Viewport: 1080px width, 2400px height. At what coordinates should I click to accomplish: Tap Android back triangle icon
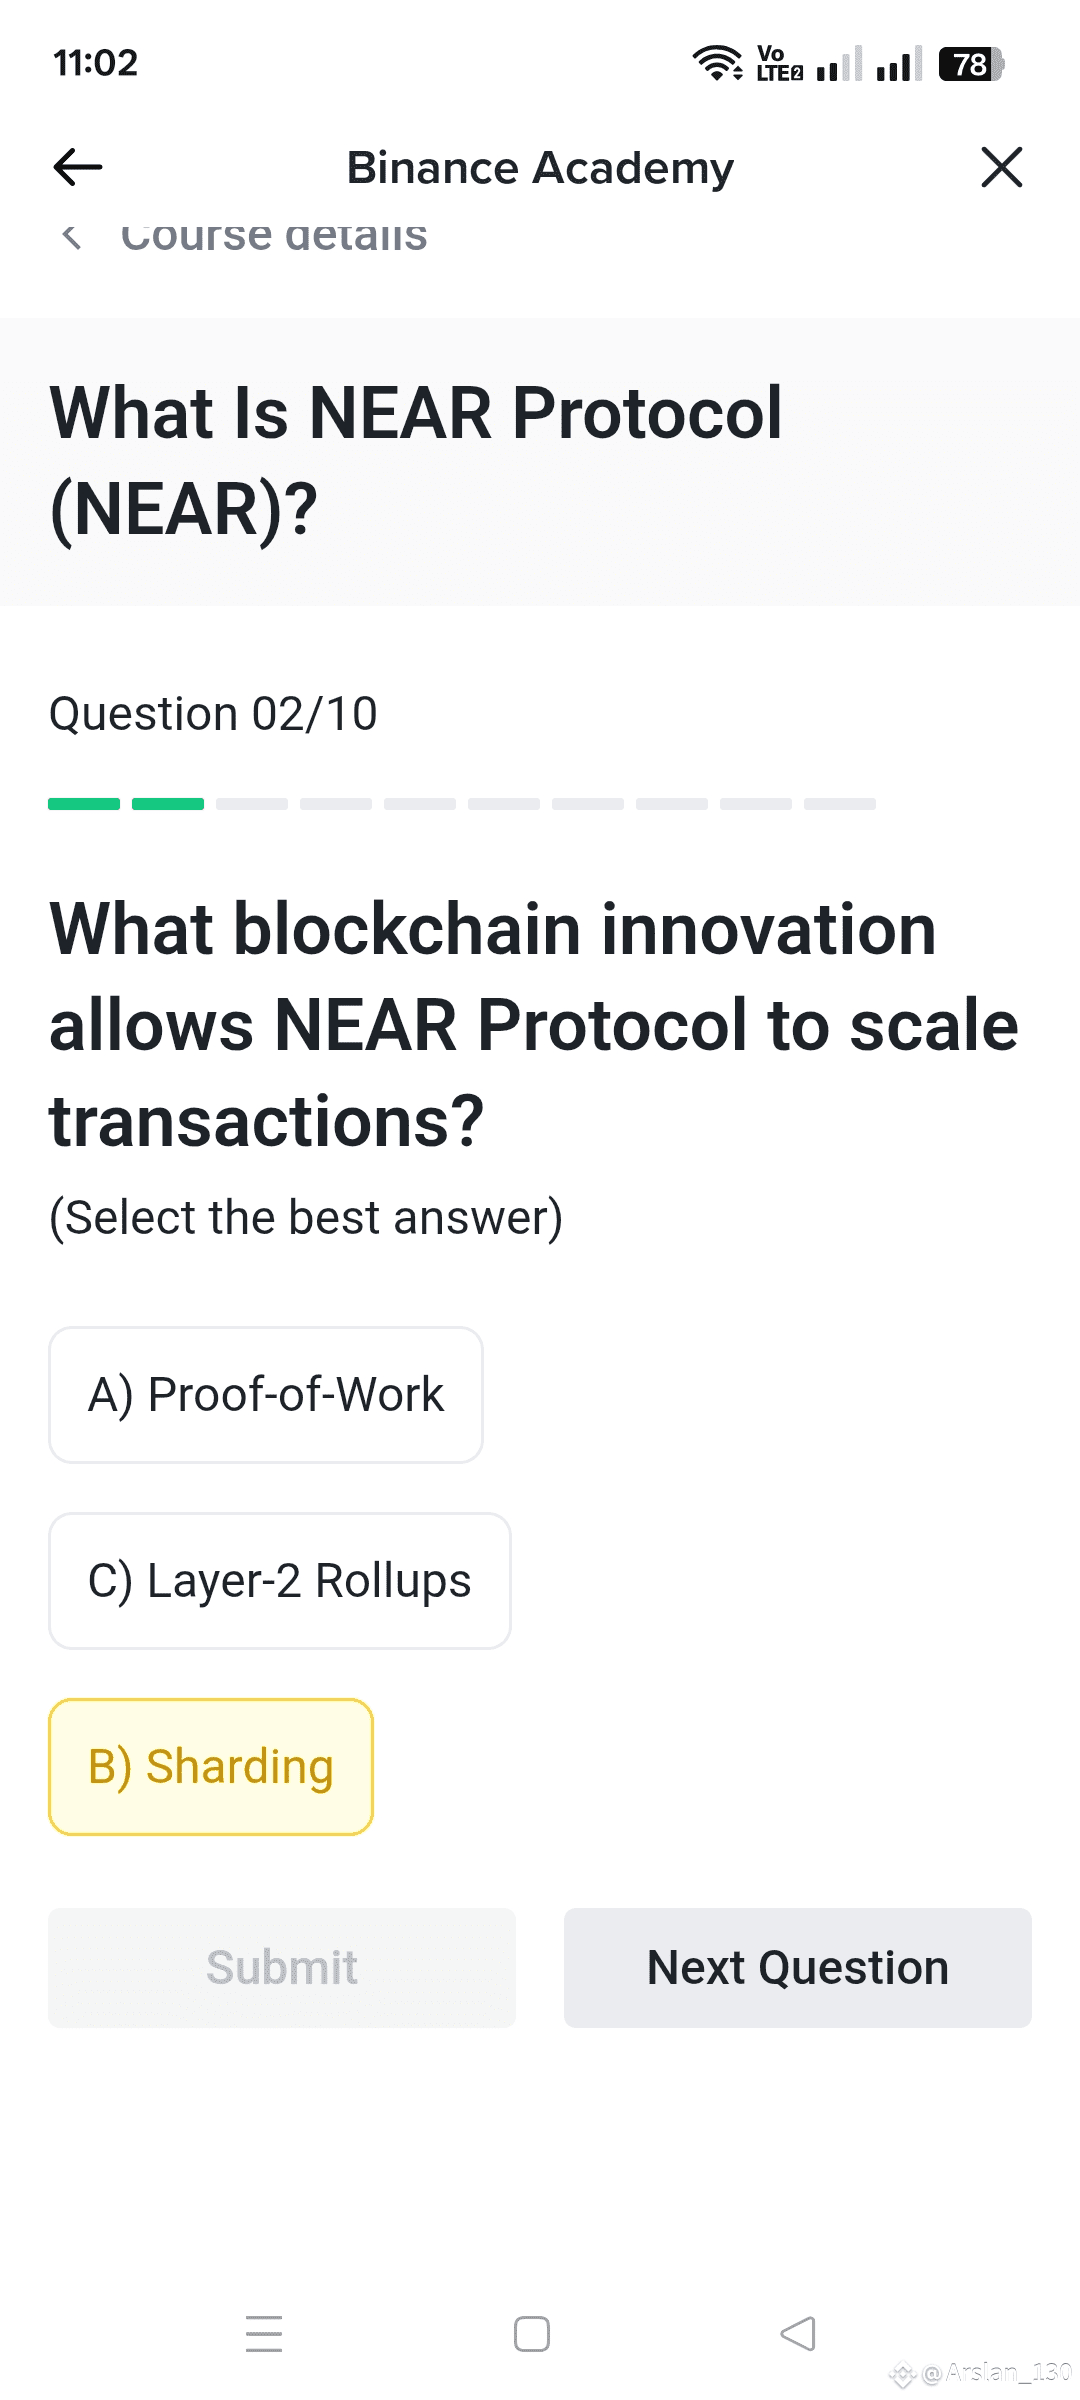point(798,2334)
